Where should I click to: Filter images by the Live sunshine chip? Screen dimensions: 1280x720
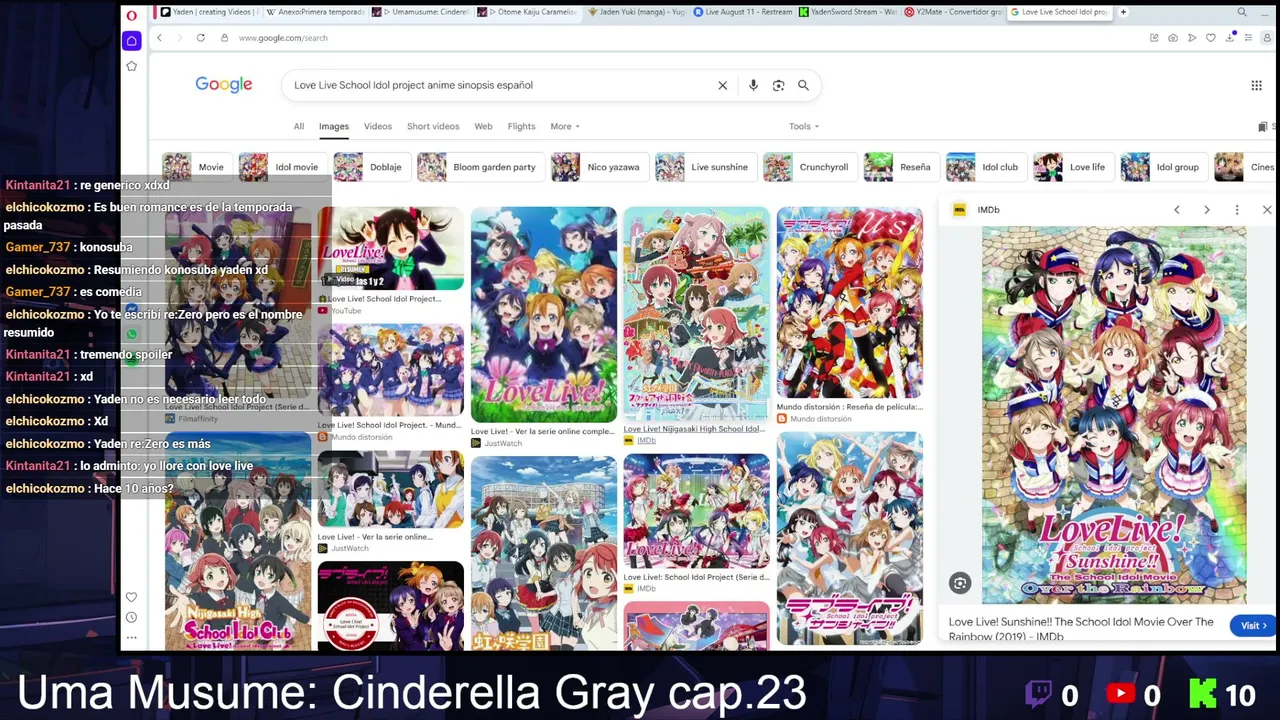point(705,167)
